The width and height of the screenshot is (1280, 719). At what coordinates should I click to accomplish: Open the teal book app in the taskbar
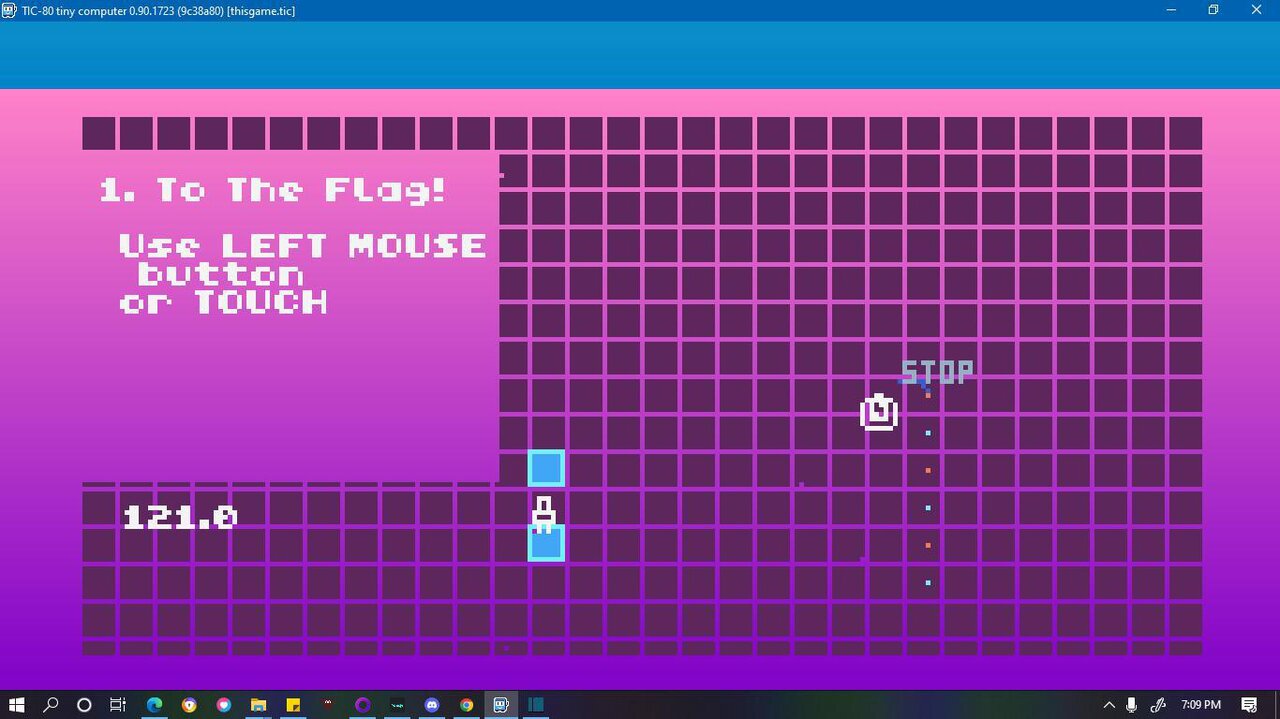click(536, 705)
